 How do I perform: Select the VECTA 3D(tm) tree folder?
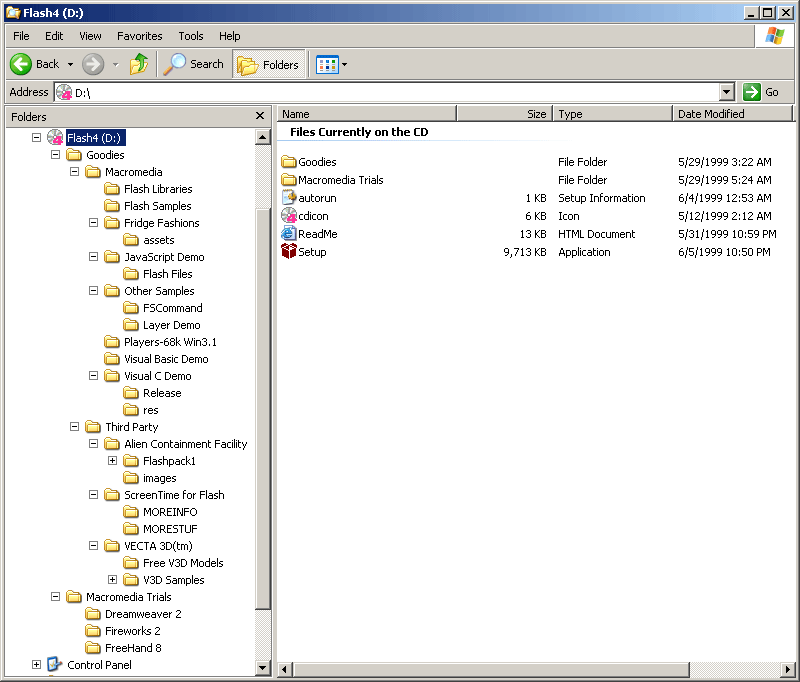148,546
